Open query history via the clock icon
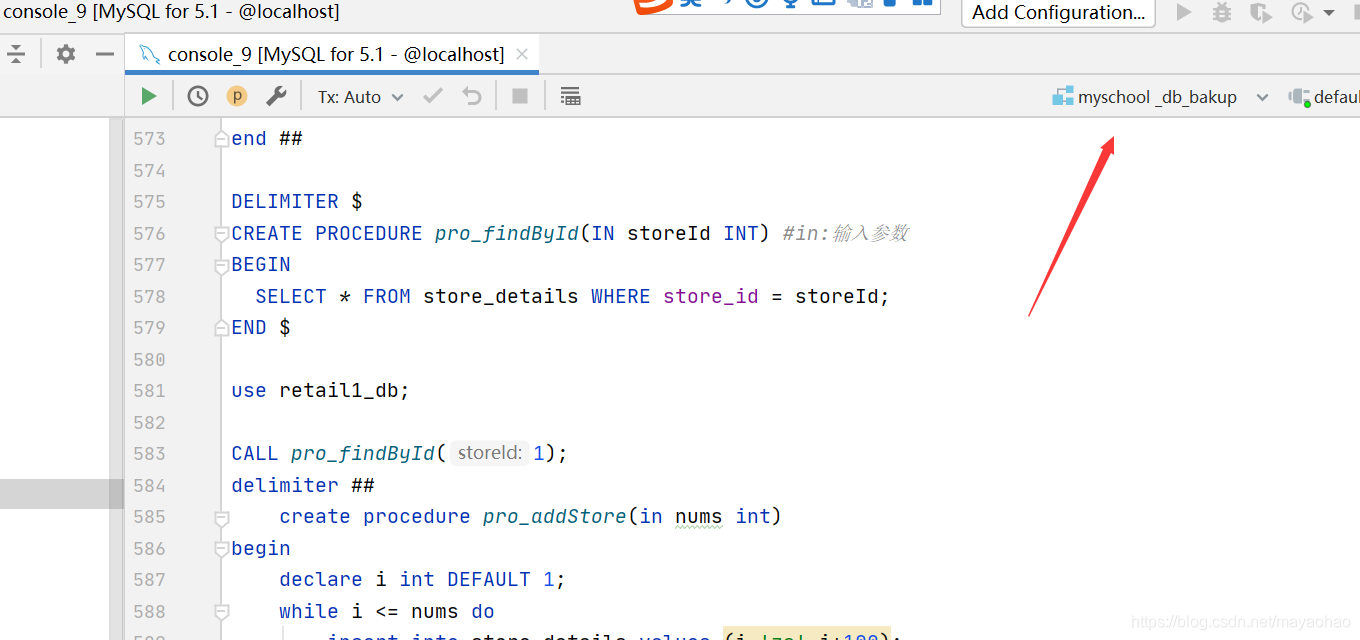 197,95
